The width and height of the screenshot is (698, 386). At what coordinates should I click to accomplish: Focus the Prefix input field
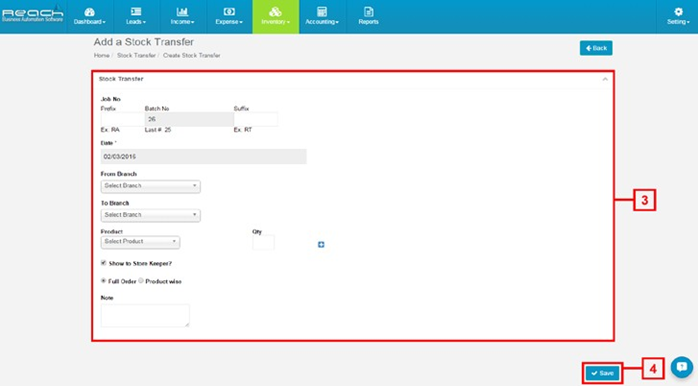click(x=122, y=119)
